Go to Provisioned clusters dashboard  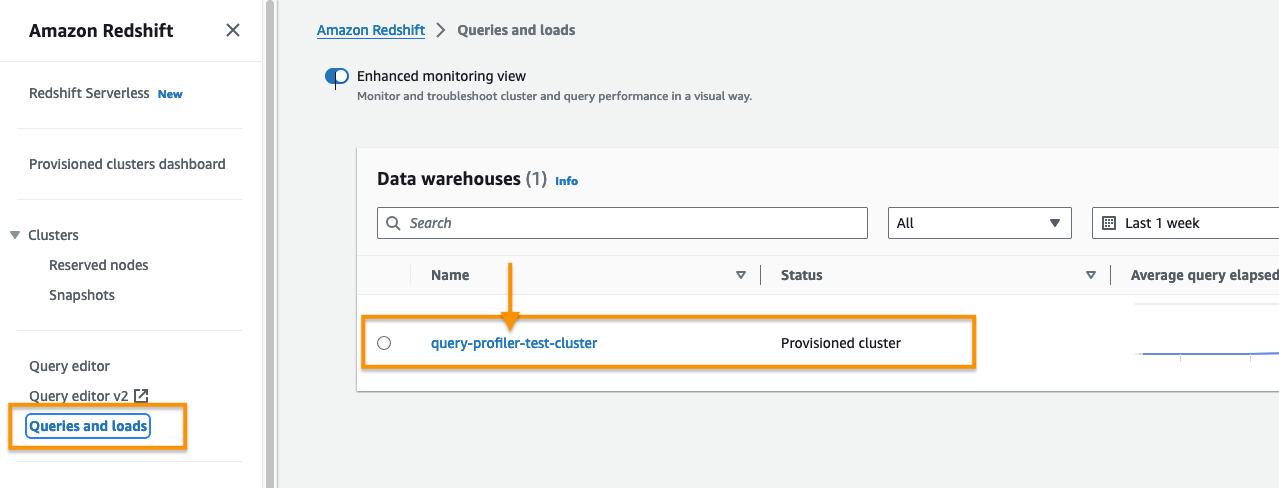[x=127, y=164]
